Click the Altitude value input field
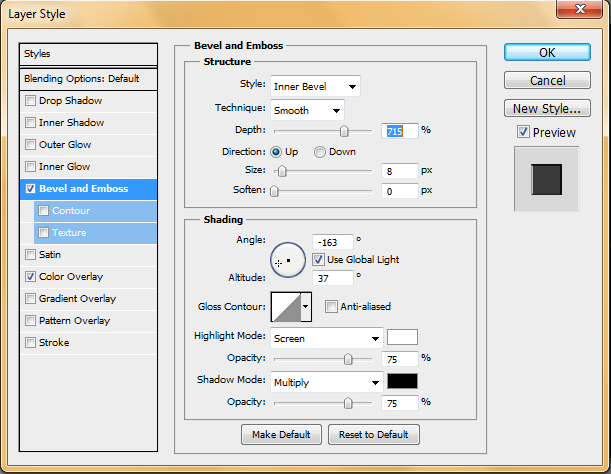 coord(333,278)
